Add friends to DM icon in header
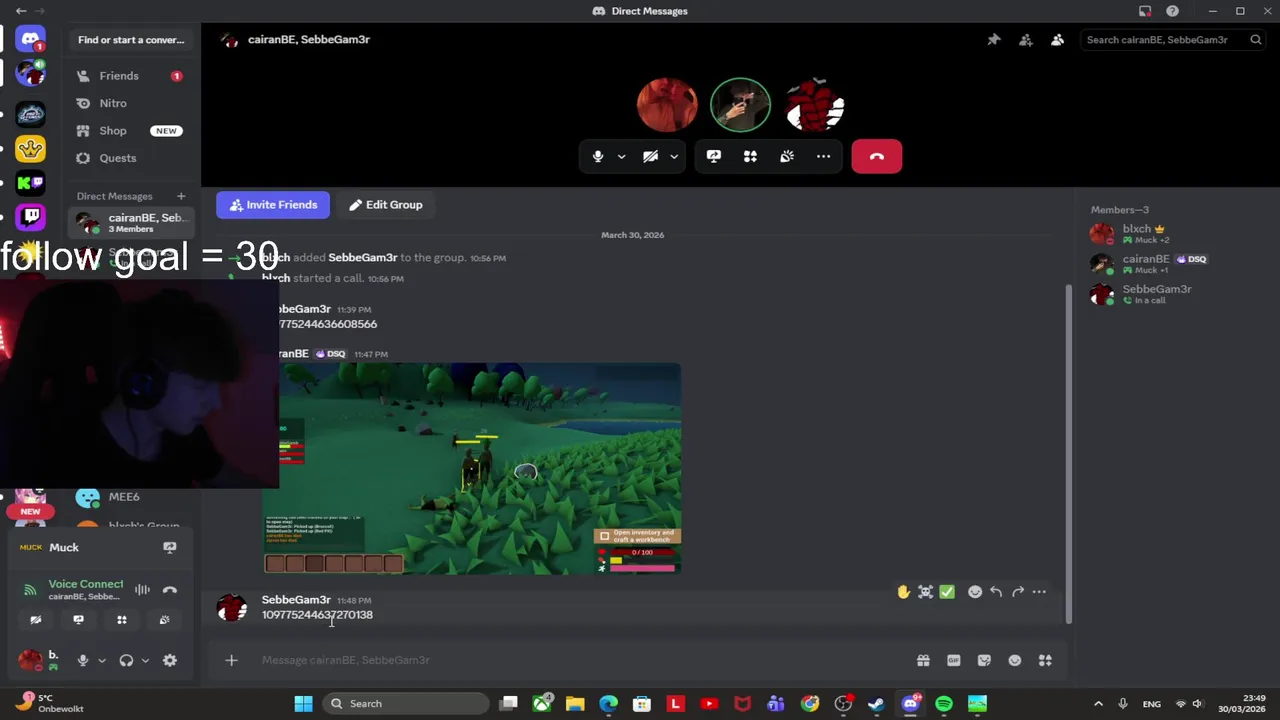 tap(1025, 40)
